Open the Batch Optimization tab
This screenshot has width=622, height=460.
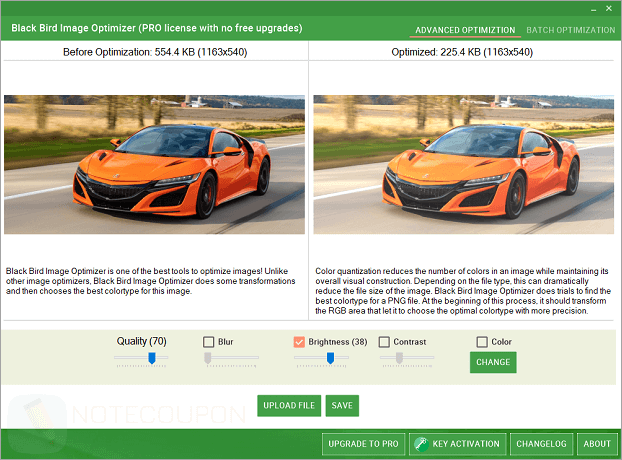(570, 30)
